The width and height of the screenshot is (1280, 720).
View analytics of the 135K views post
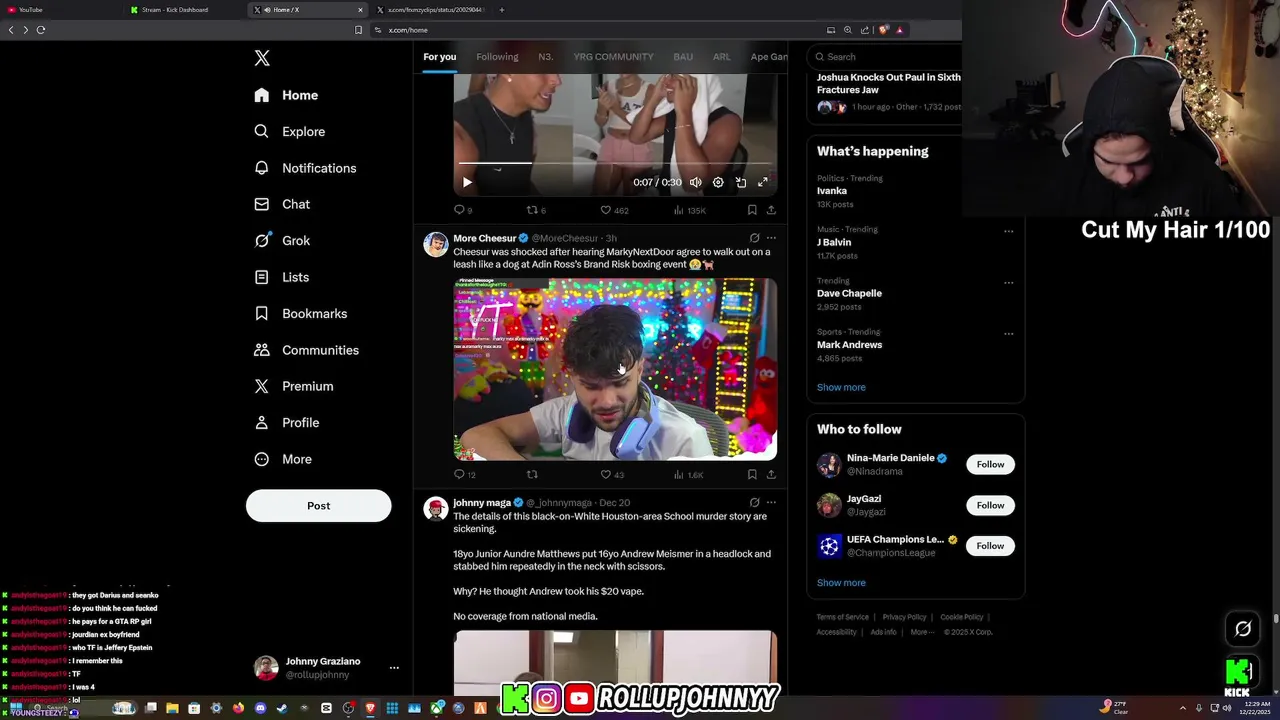(689, 210)
